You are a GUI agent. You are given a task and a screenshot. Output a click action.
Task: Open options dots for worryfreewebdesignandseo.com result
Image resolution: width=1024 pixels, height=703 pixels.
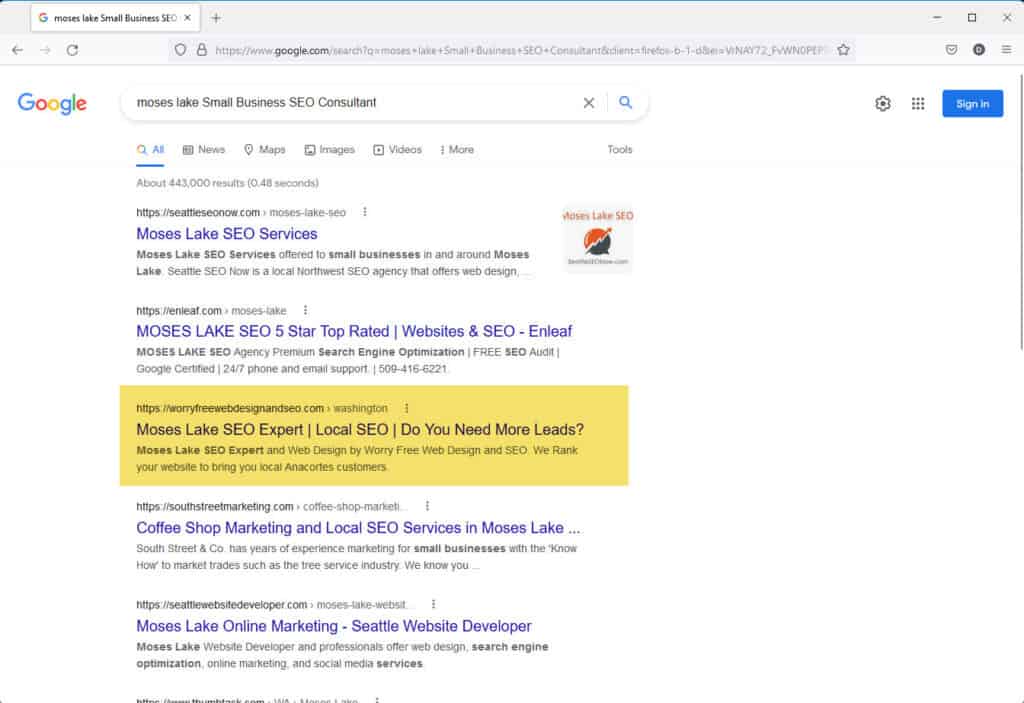point(406,408)
